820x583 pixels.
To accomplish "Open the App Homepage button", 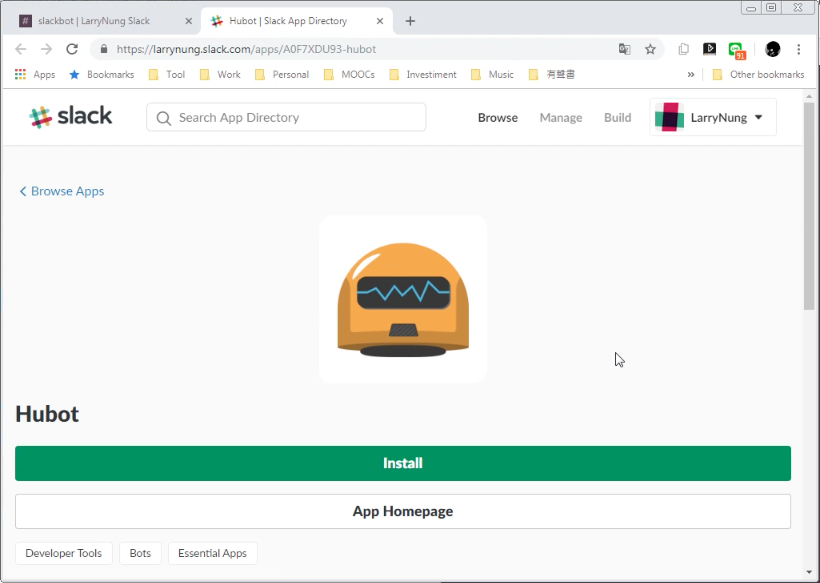I will pyautogui.click(x=403, y=511).
